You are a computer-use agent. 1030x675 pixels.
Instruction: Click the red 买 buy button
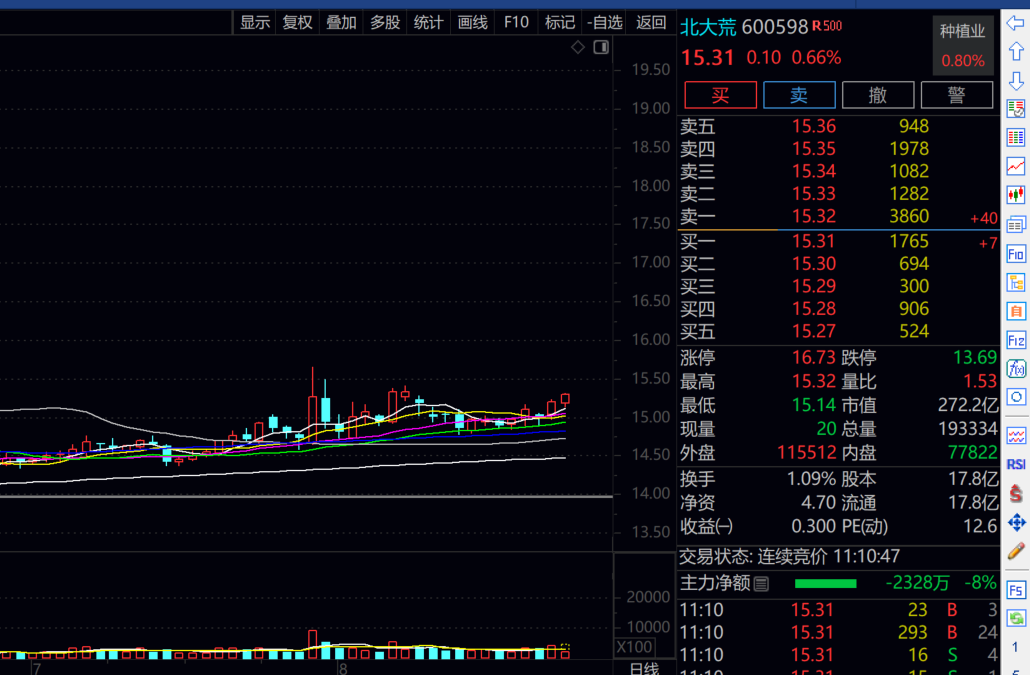point(720,95)
